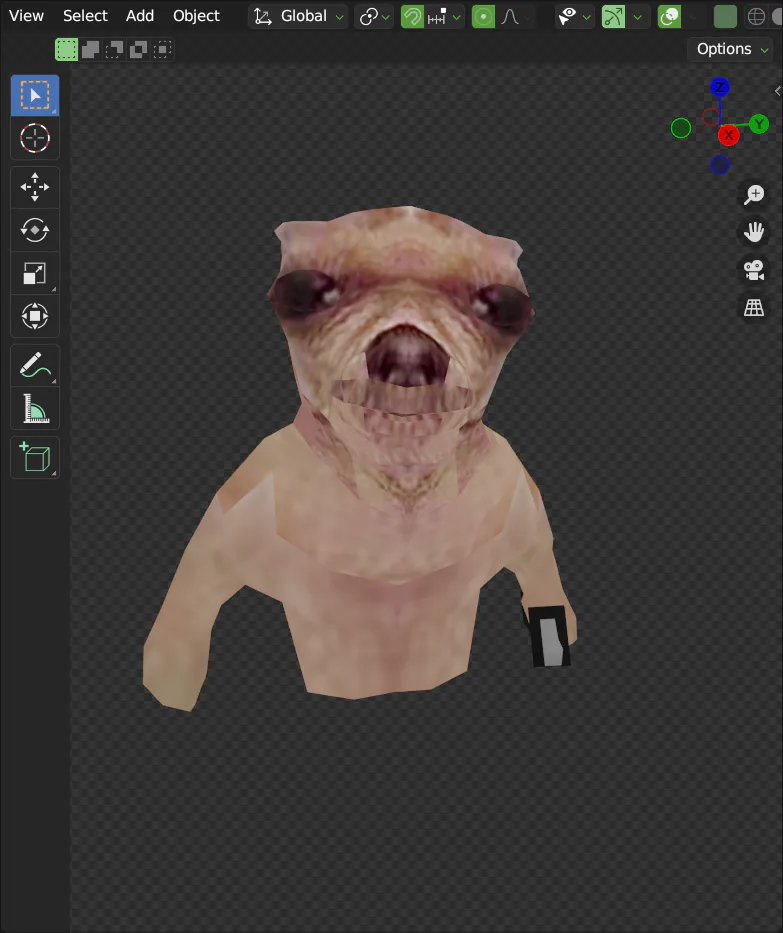Image resolution: width=783 pixels, height=933 pixels.
Task: Pick the Annotate pencil tool
Action: (x=35, y=365)
